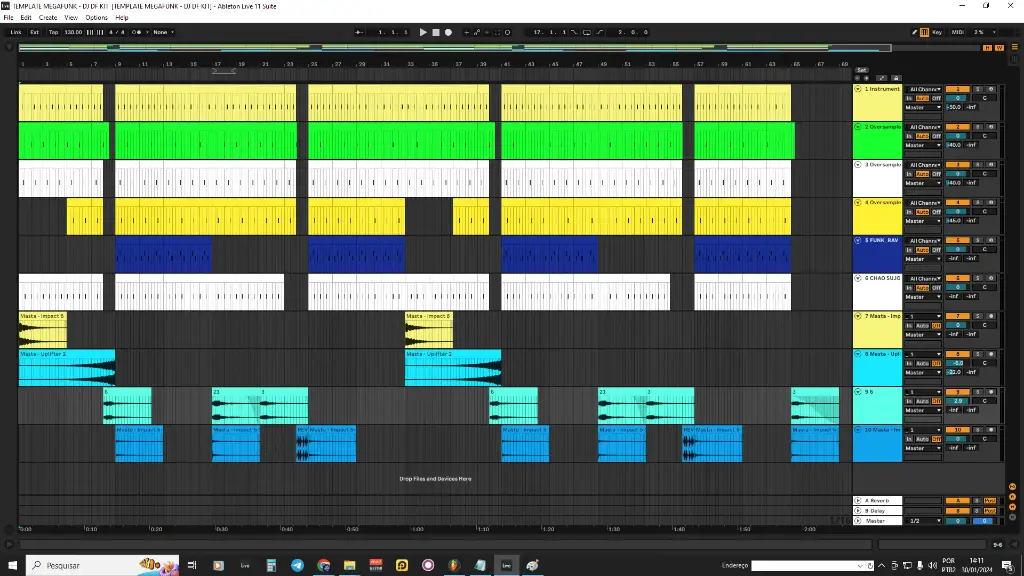The image size is (1024, 576).
Task: Toggle the orange H height button
Action: pos(987,48)
